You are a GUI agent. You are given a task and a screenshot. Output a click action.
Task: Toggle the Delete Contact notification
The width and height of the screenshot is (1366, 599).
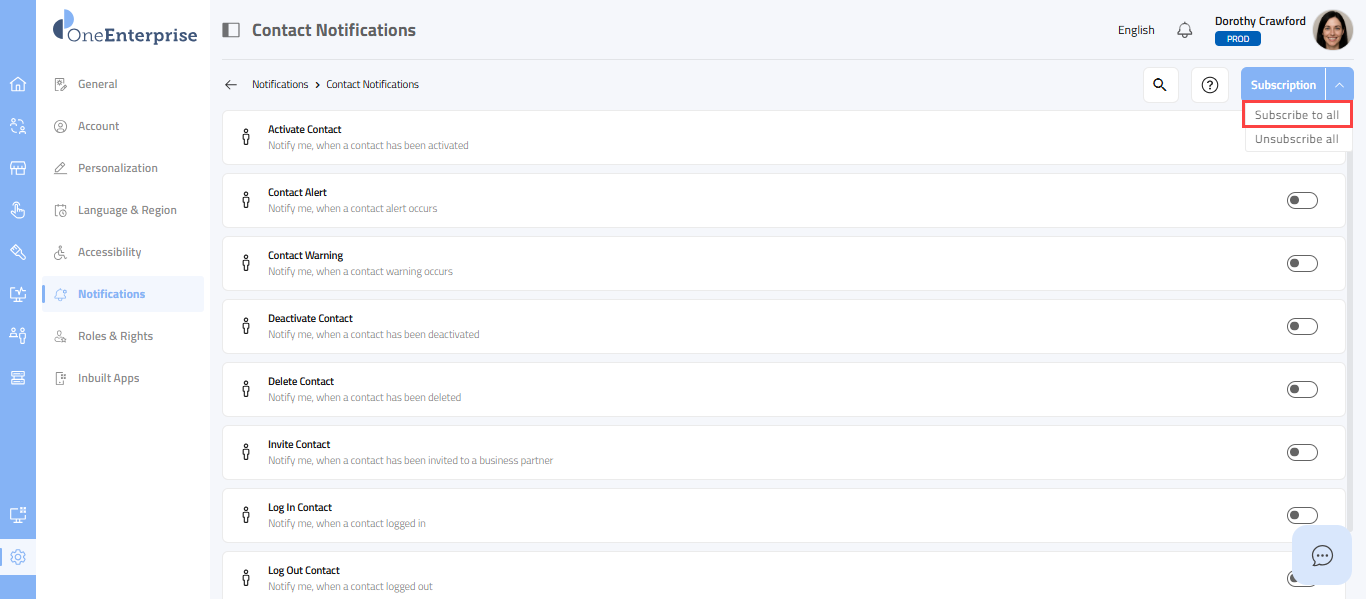pos(1302,390)
